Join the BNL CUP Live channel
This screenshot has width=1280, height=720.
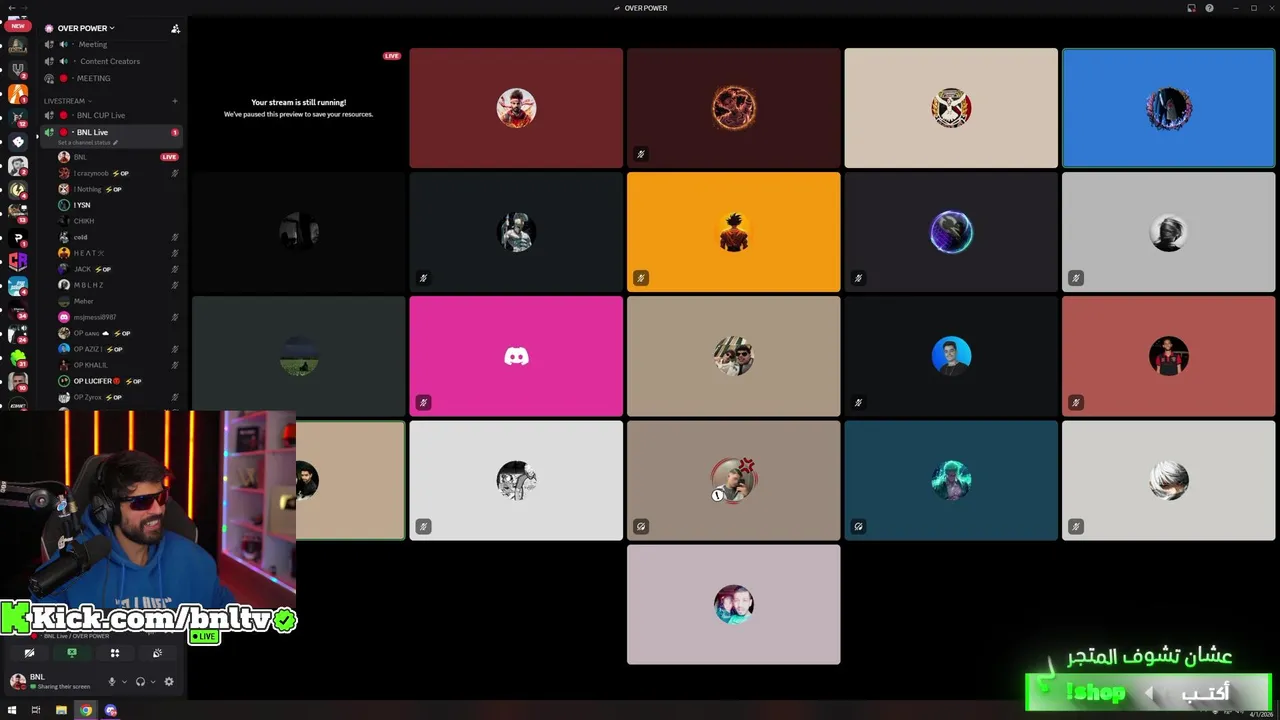tap(111, 115)
